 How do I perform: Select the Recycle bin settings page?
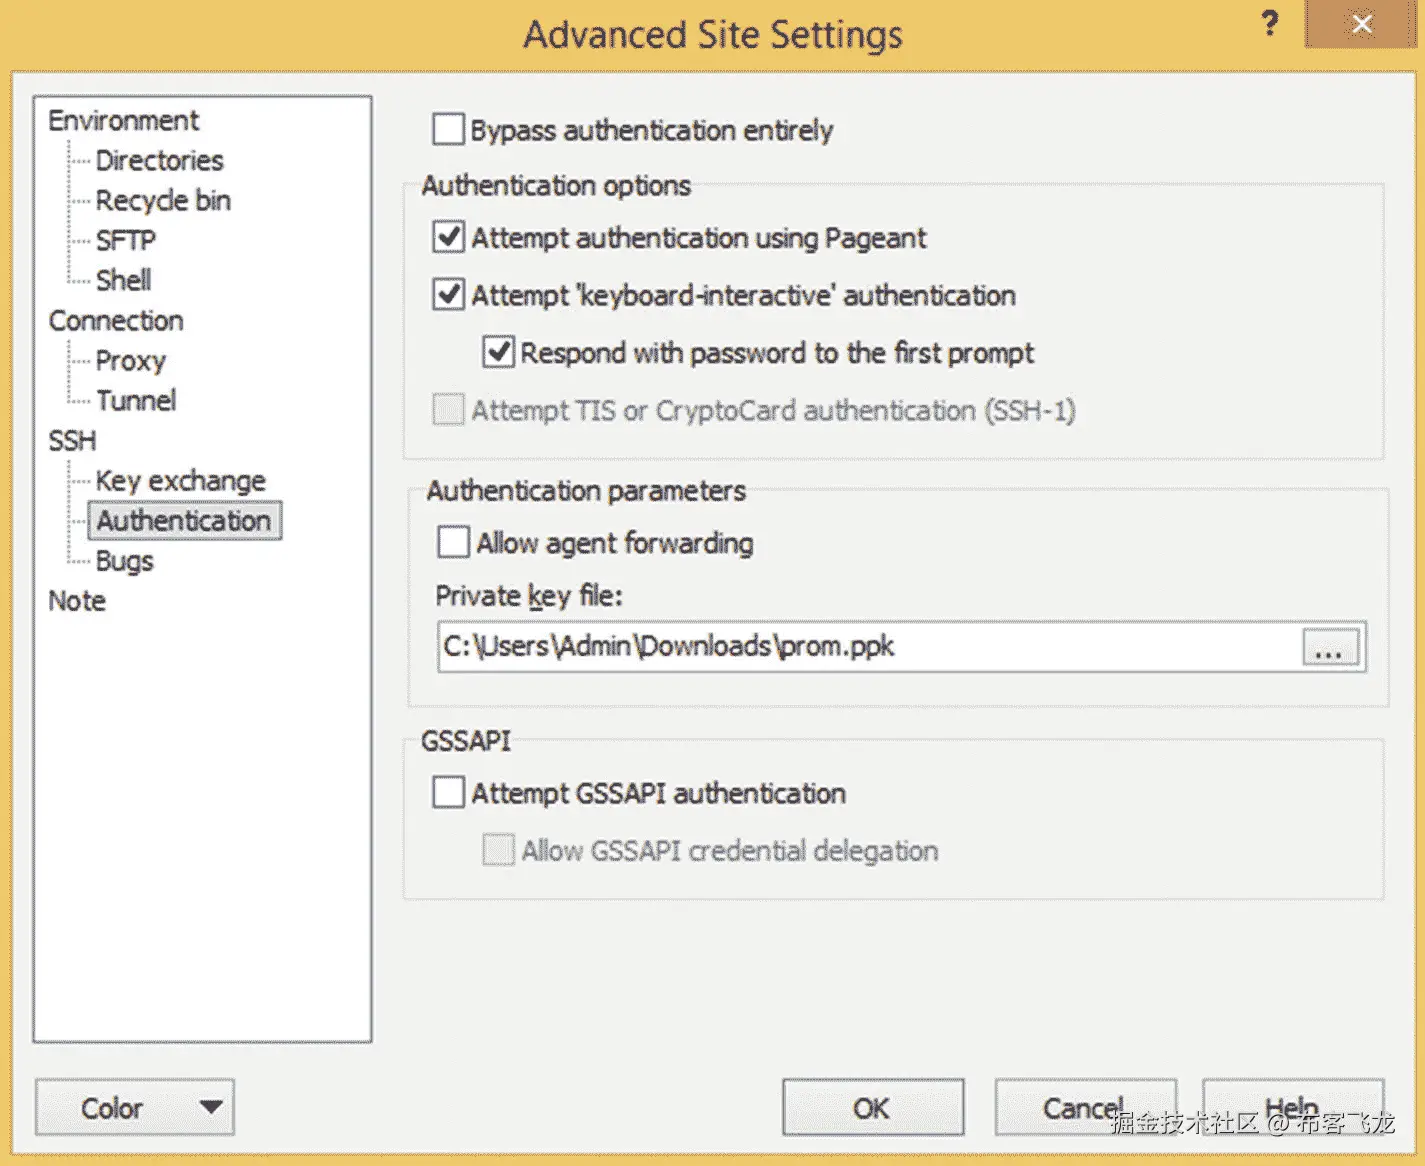[163, 200]
